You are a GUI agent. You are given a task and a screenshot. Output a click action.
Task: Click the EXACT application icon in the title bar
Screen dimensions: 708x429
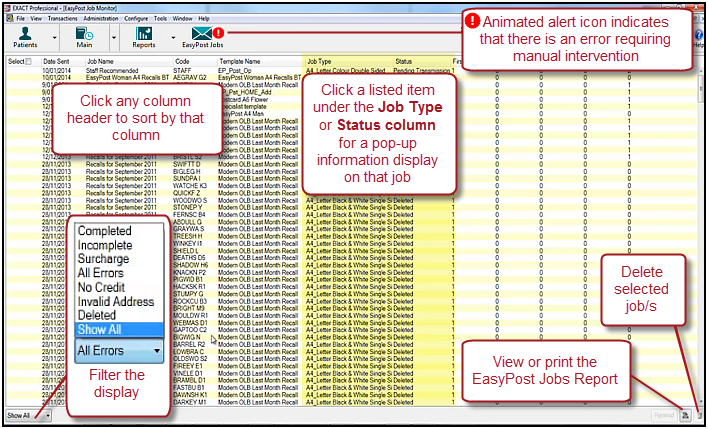tap(10, 8)
